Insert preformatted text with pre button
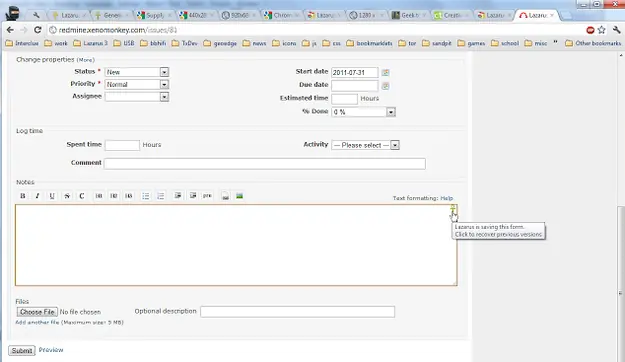This screenshot has height=362, width=625. (x=207, y=196)
